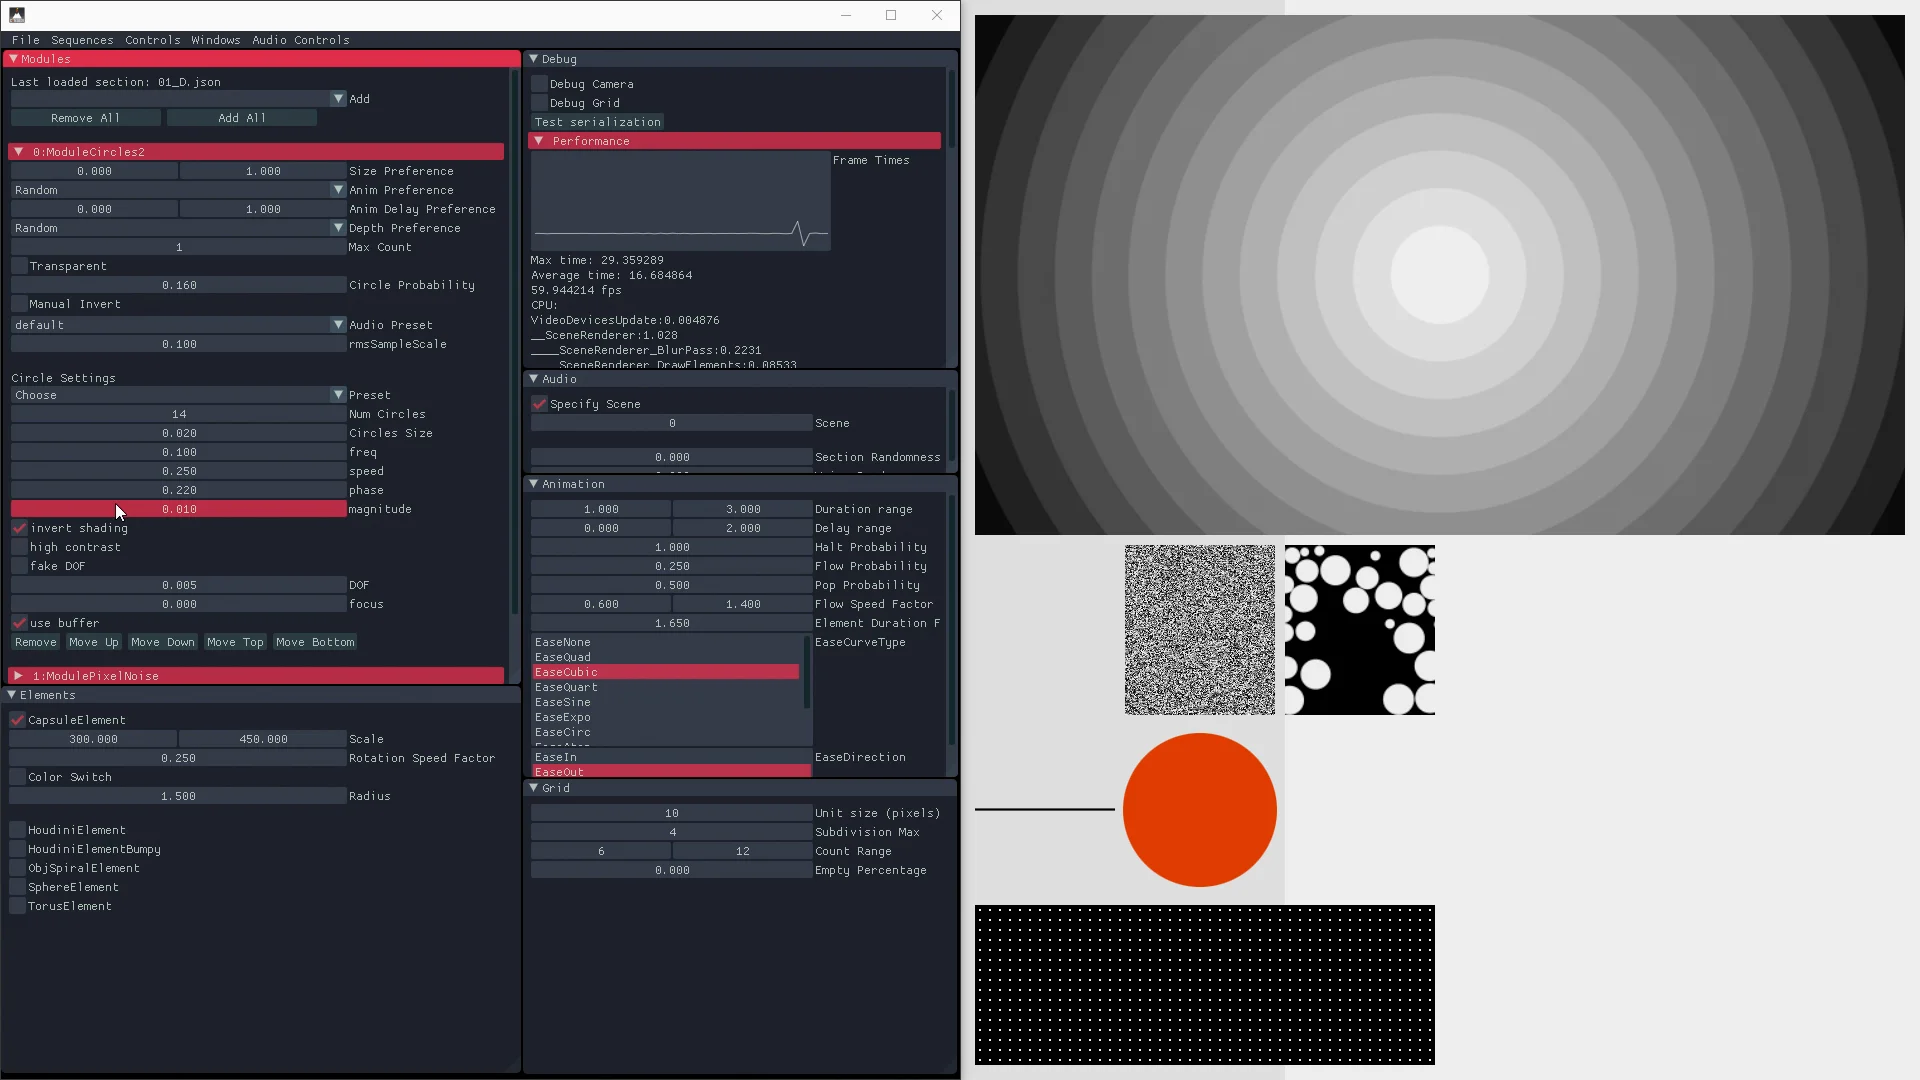Viewport: 1920px width, 1080px height.
Task: Click the Num Circles slider
Action: pyautogui.click(x=178, y=414)
